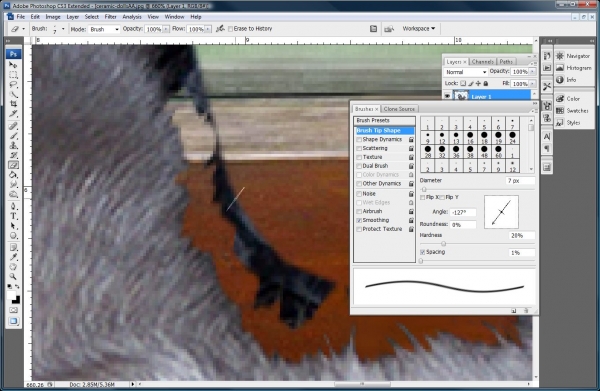Select the Zoom tool
Image resolution: width=600 pixels, height=391 pixels.
(13, 276)
